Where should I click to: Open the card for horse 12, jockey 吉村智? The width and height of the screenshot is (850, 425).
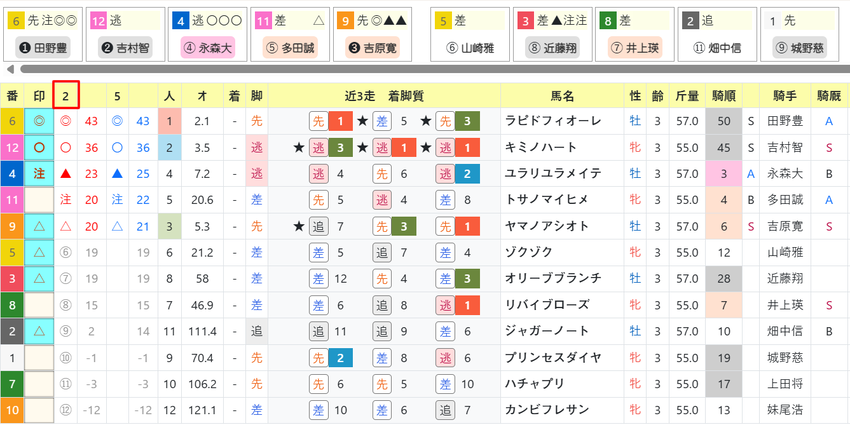click(125, 34)
